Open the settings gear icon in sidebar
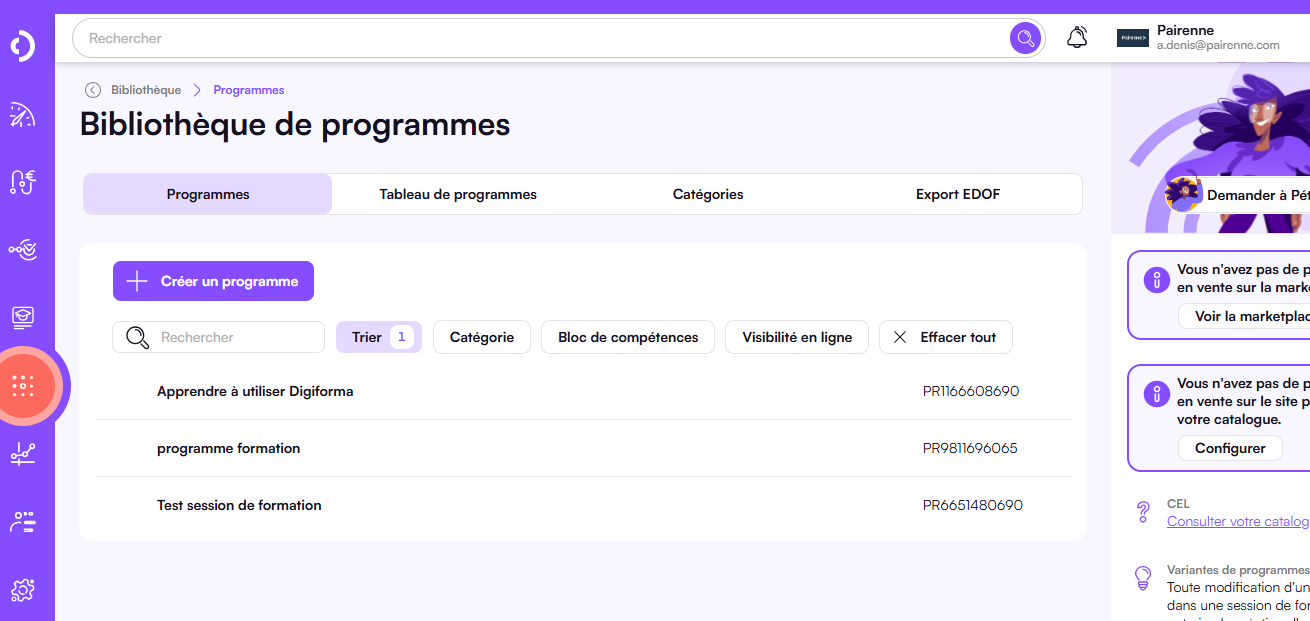 pos(22,590)
